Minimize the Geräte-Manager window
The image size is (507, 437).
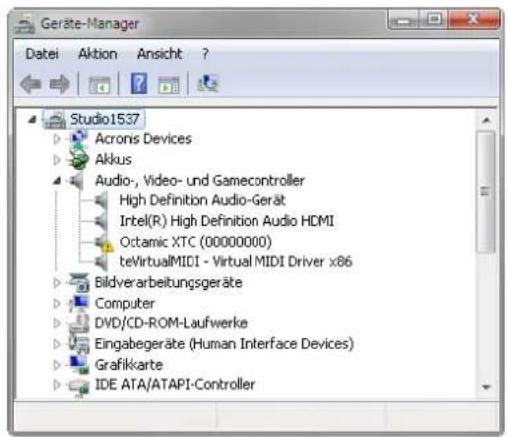point(404,20)
